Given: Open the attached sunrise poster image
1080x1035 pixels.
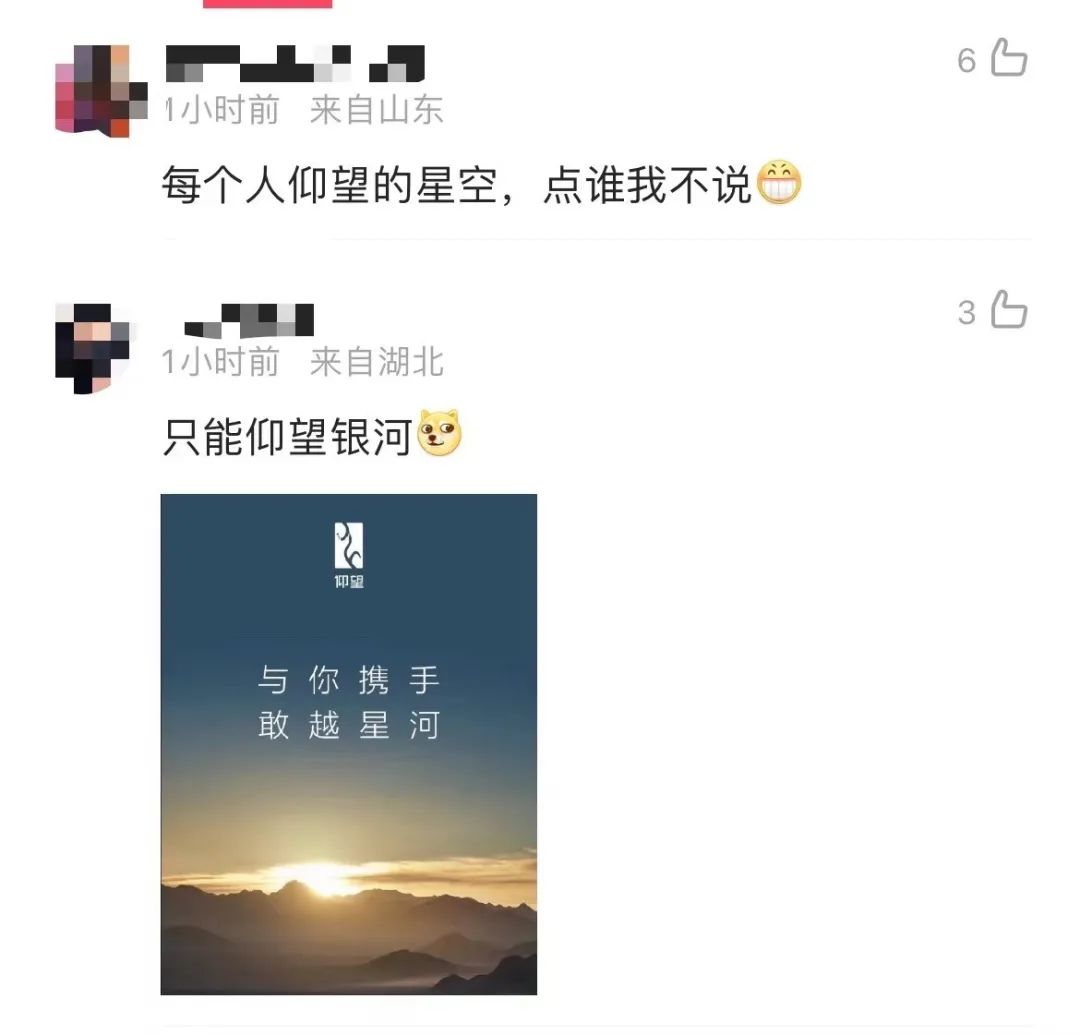Looking at the screenshot, I should pyautogui.click(x=349, y=744).
